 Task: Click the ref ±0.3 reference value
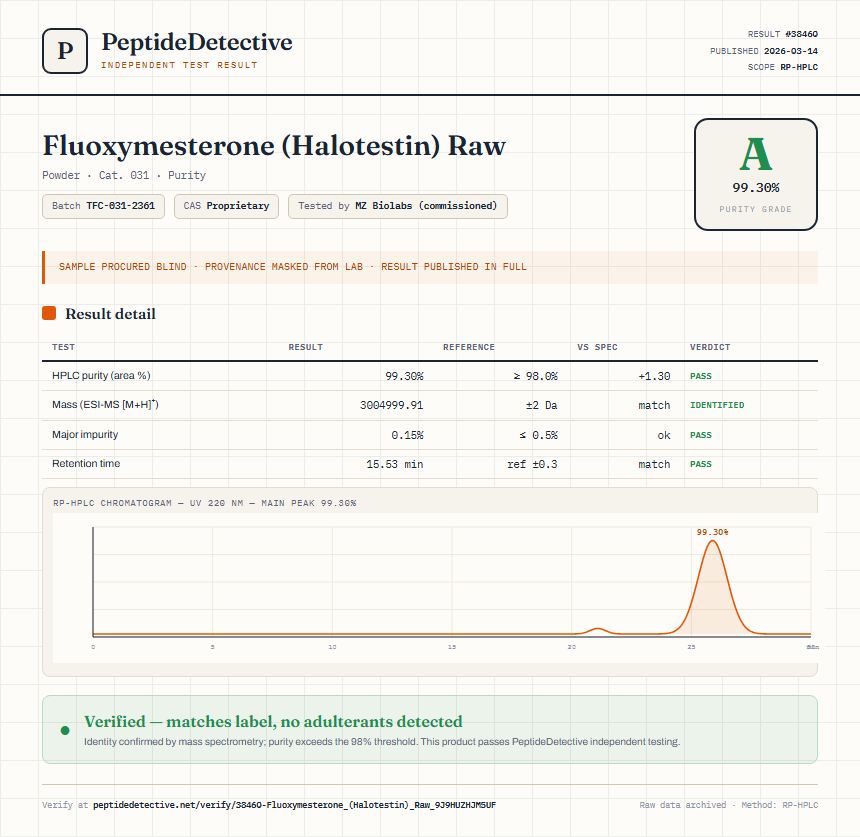pos(532,465)
